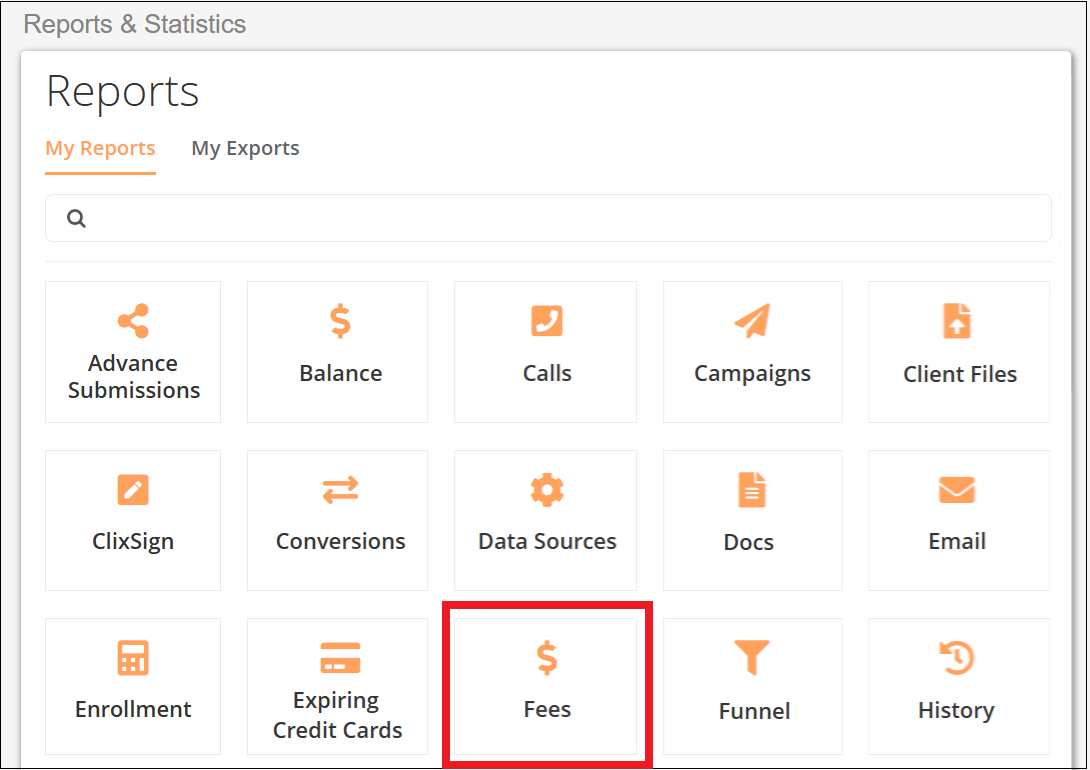The image size is (1090, 770).
Task: Open the Advance Submissions share icon
Action: 133,320
